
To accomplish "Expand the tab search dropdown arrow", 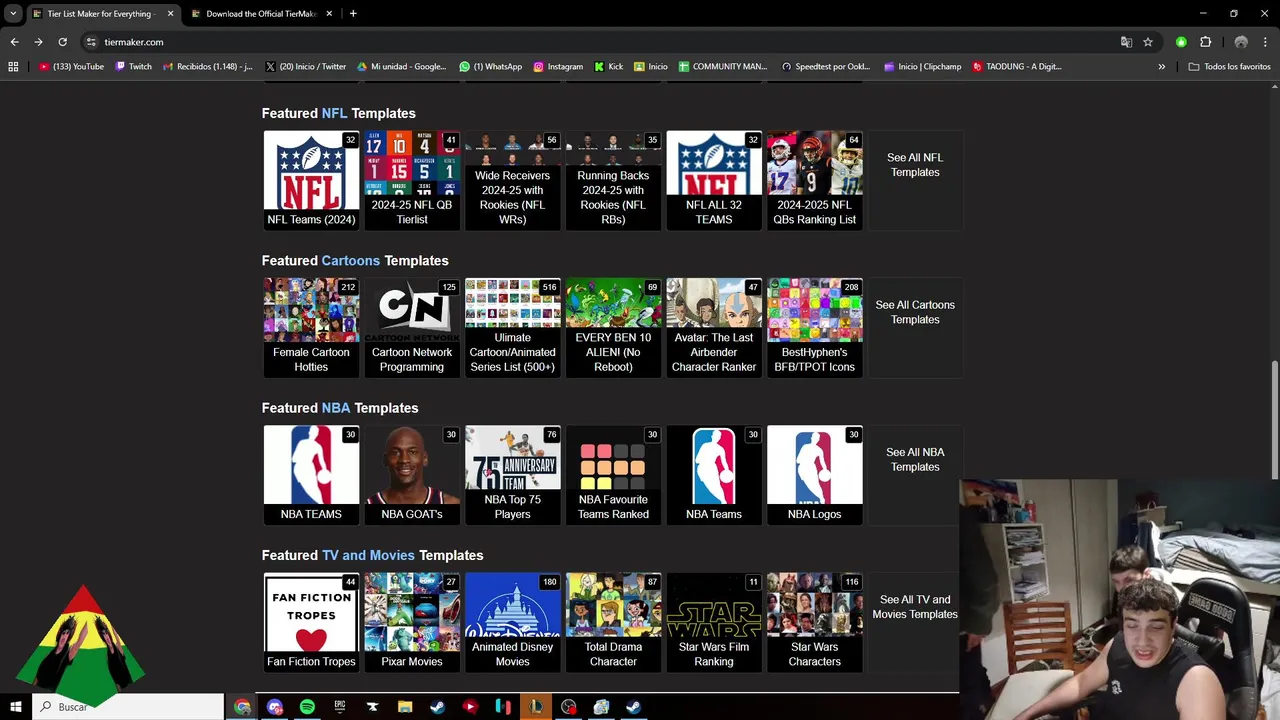I will coord(13,13).
